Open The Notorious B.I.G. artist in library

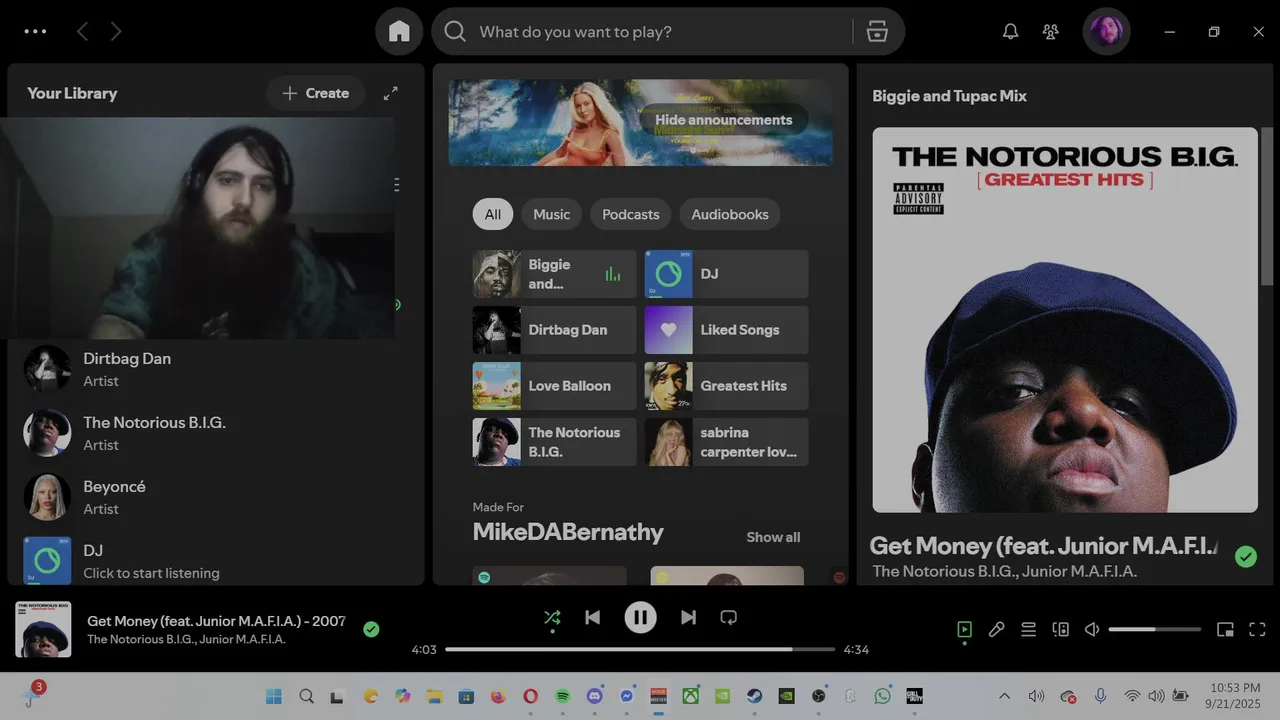pyautogui.click(x=216, y=433)
